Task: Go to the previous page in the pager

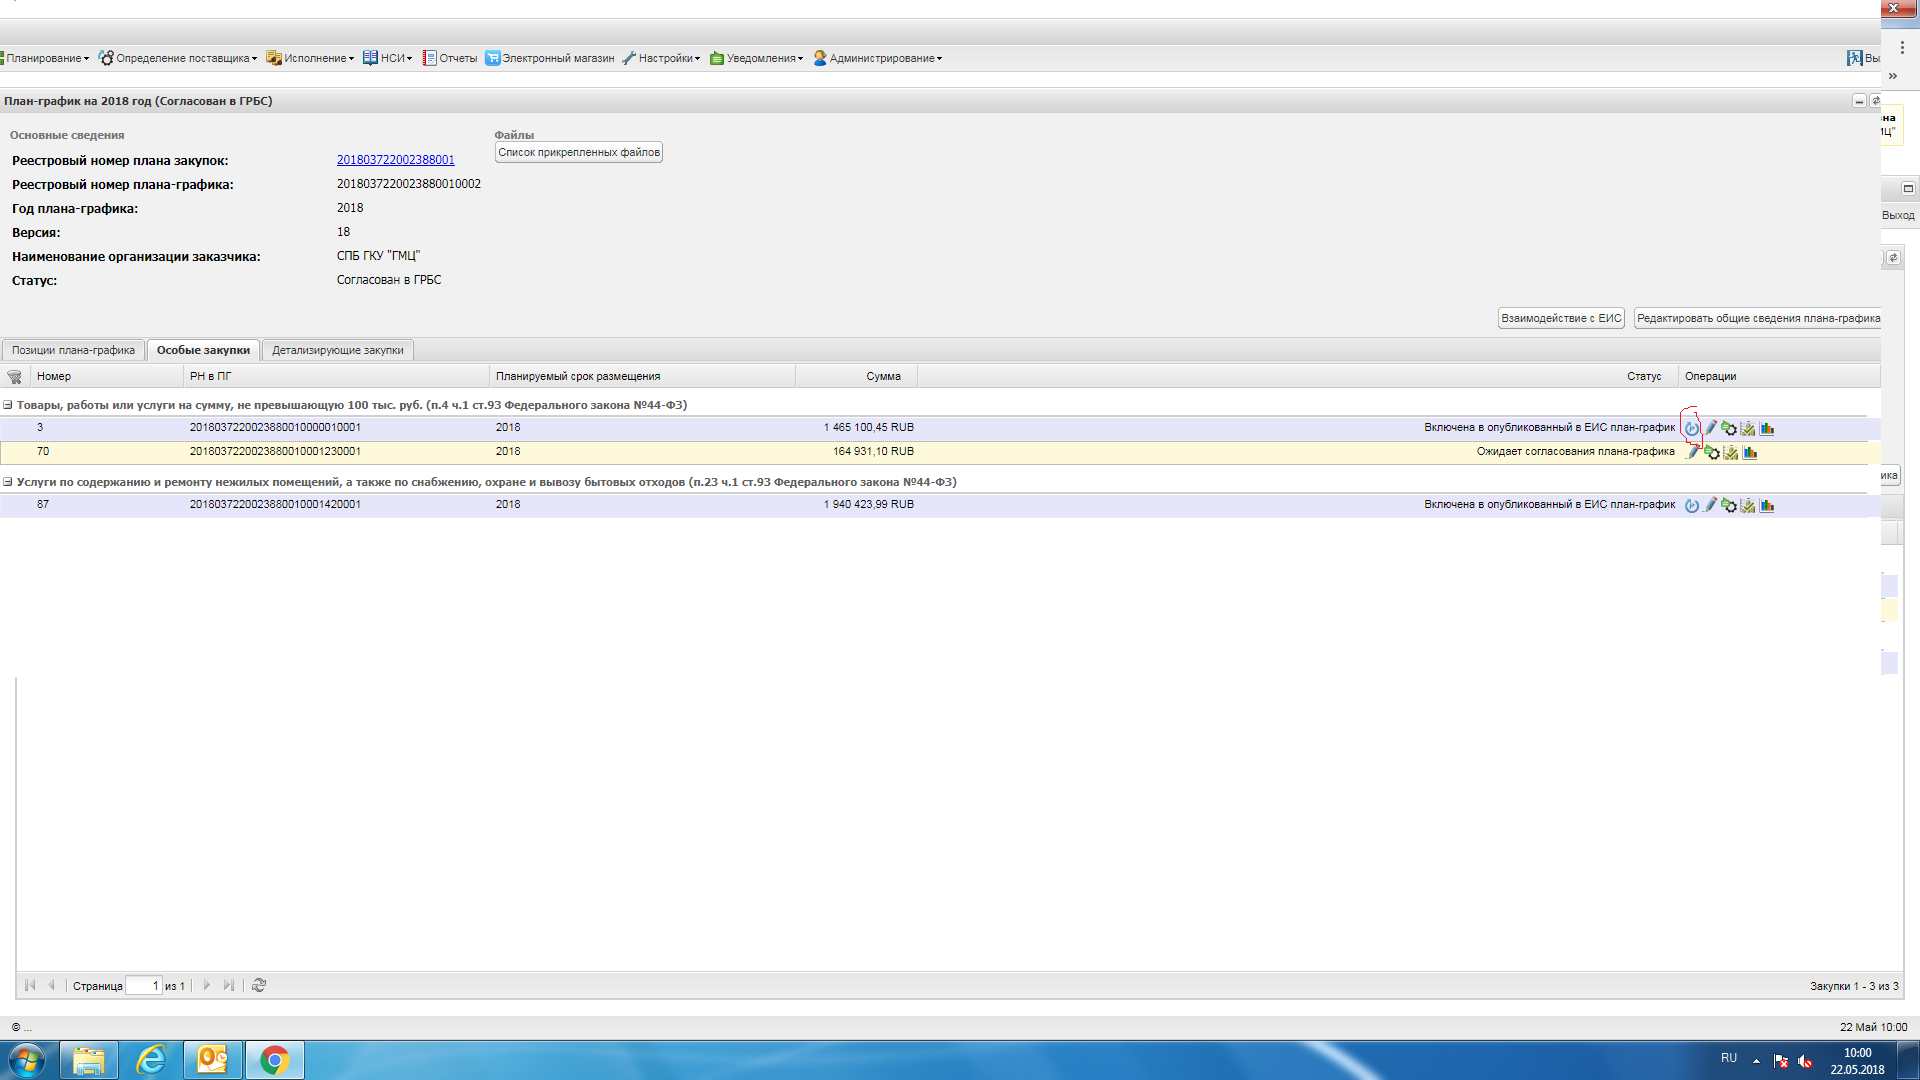Action: [x=51, y=985]
